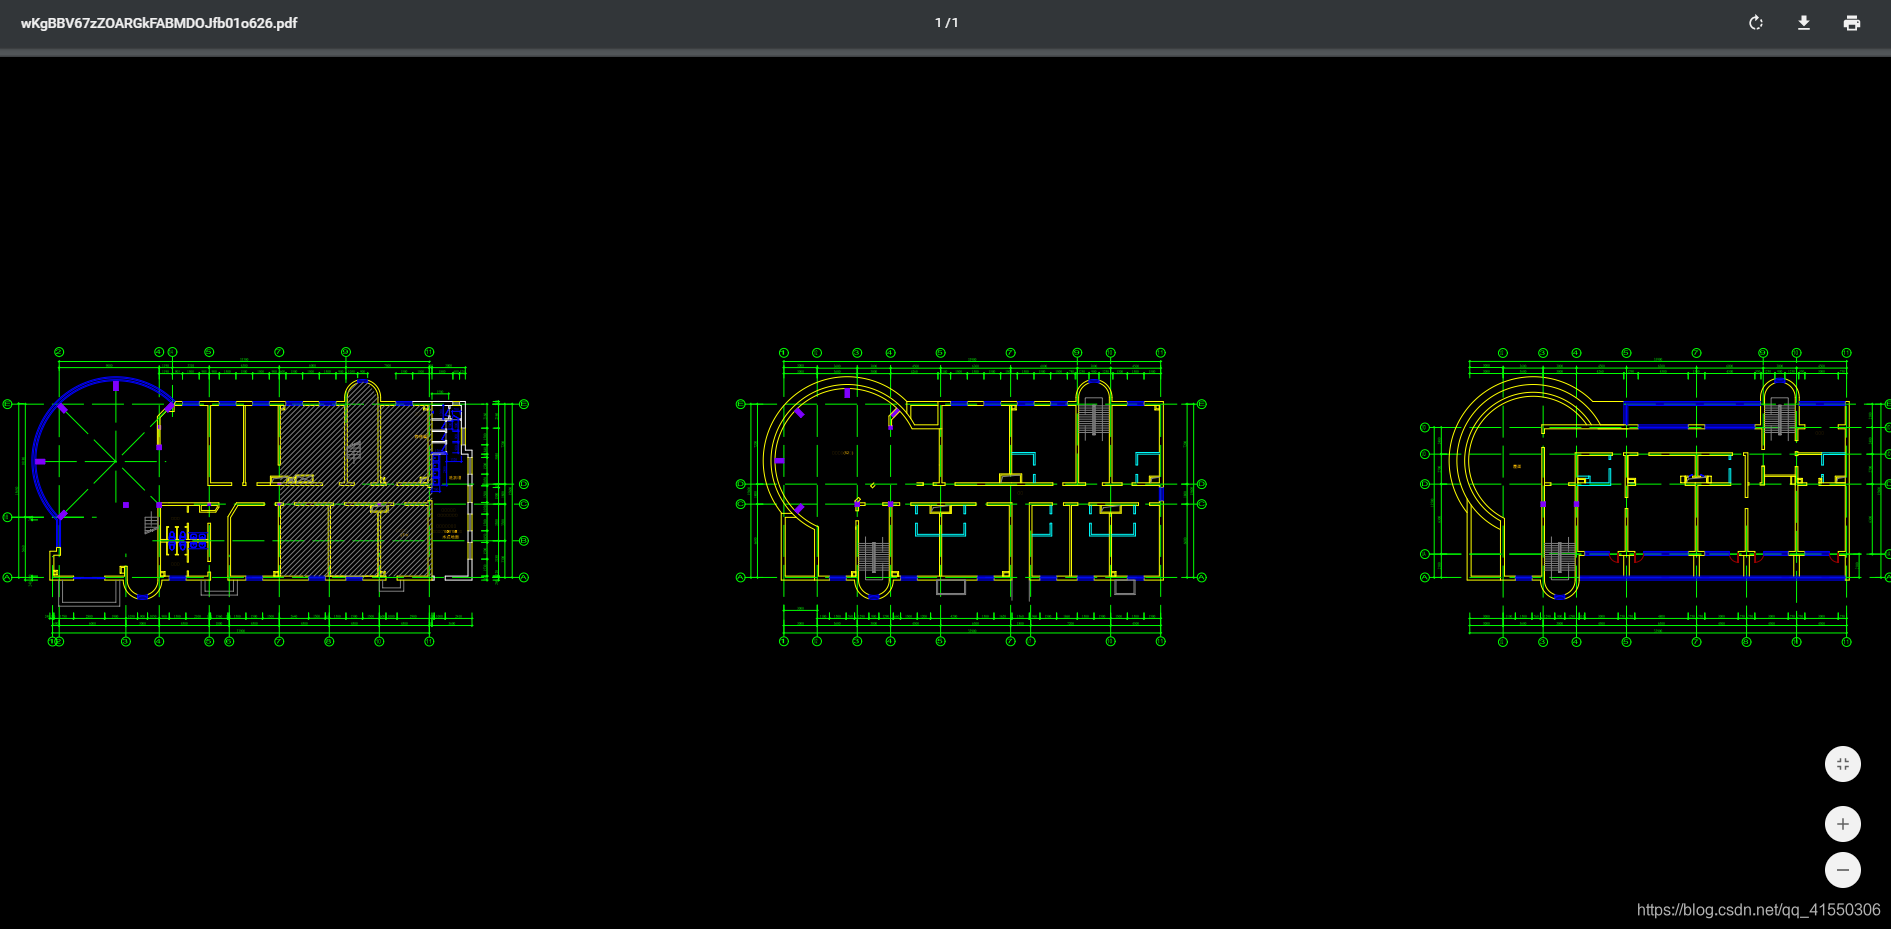Zoom in with the plus button

(x=1842, y=824)
